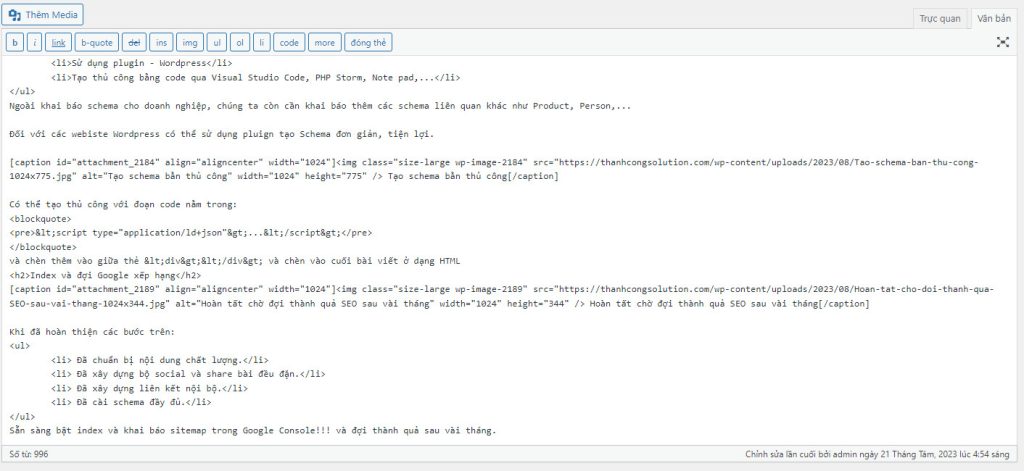Insert code tag with code button
Screen dimensions: 1024x471
pos(289,42)
